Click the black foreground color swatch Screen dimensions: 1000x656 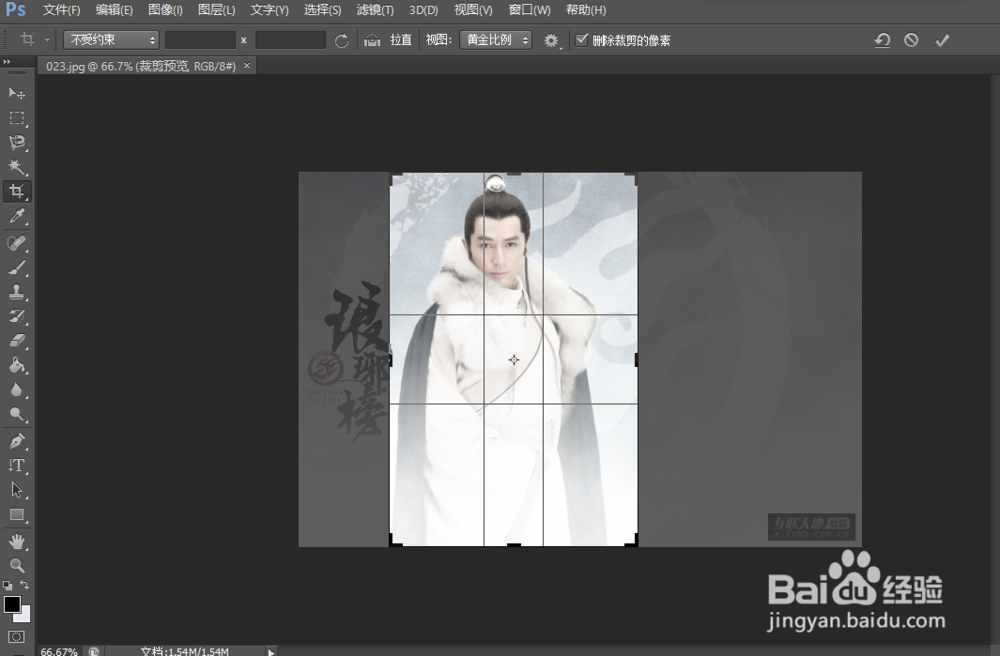pyautogui.click(x=11, y=604)
